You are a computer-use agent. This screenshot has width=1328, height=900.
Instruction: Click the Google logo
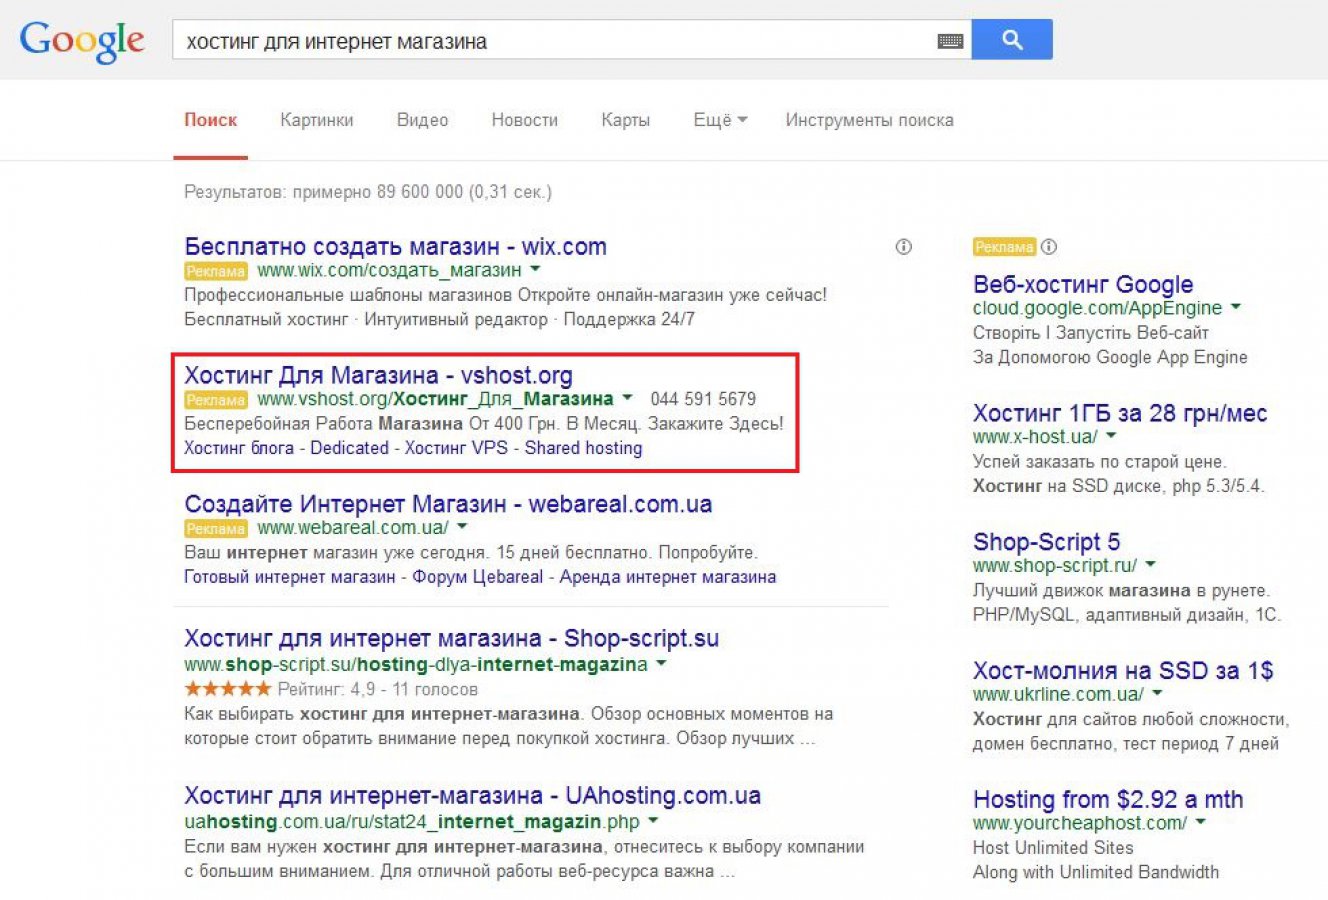[x=82, y=40]
